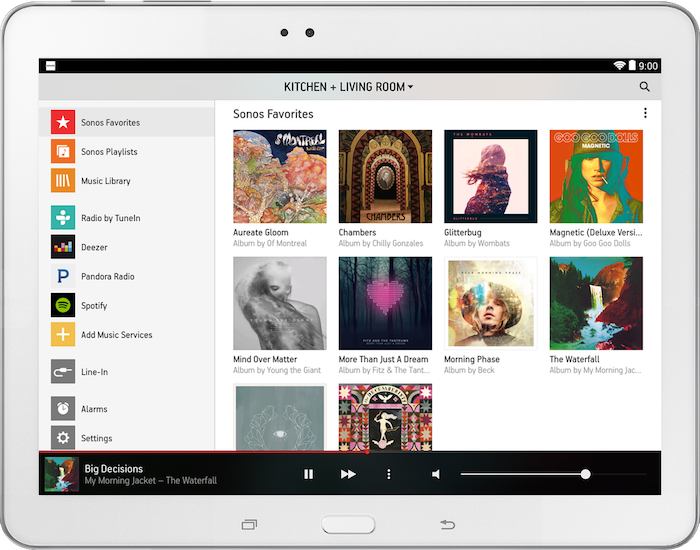Open the Settings gear icon
The width and height of the screenshot is (700, 550).
pyautogui.click(x=63, y=438)
